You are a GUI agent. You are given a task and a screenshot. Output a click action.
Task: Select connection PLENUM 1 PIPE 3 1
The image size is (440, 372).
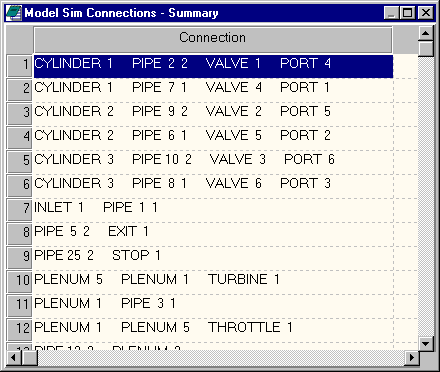pyautogui.click(x=213, y=306)
